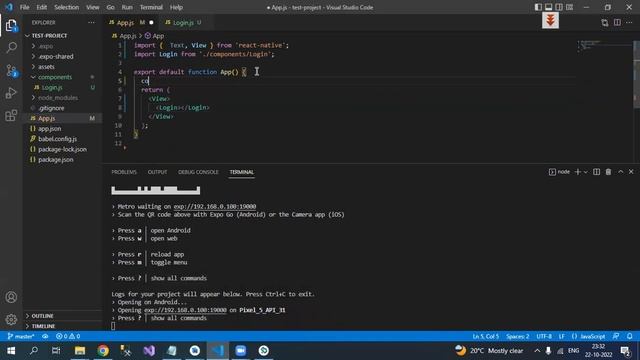Screen dimensions: 640x360
Task: Open the Edit menu
Action: (x=42, y=7)
